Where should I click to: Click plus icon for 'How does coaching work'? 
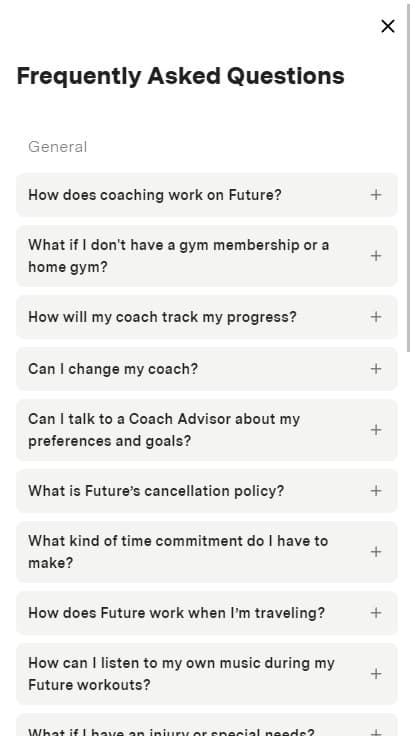pos(376,195)
